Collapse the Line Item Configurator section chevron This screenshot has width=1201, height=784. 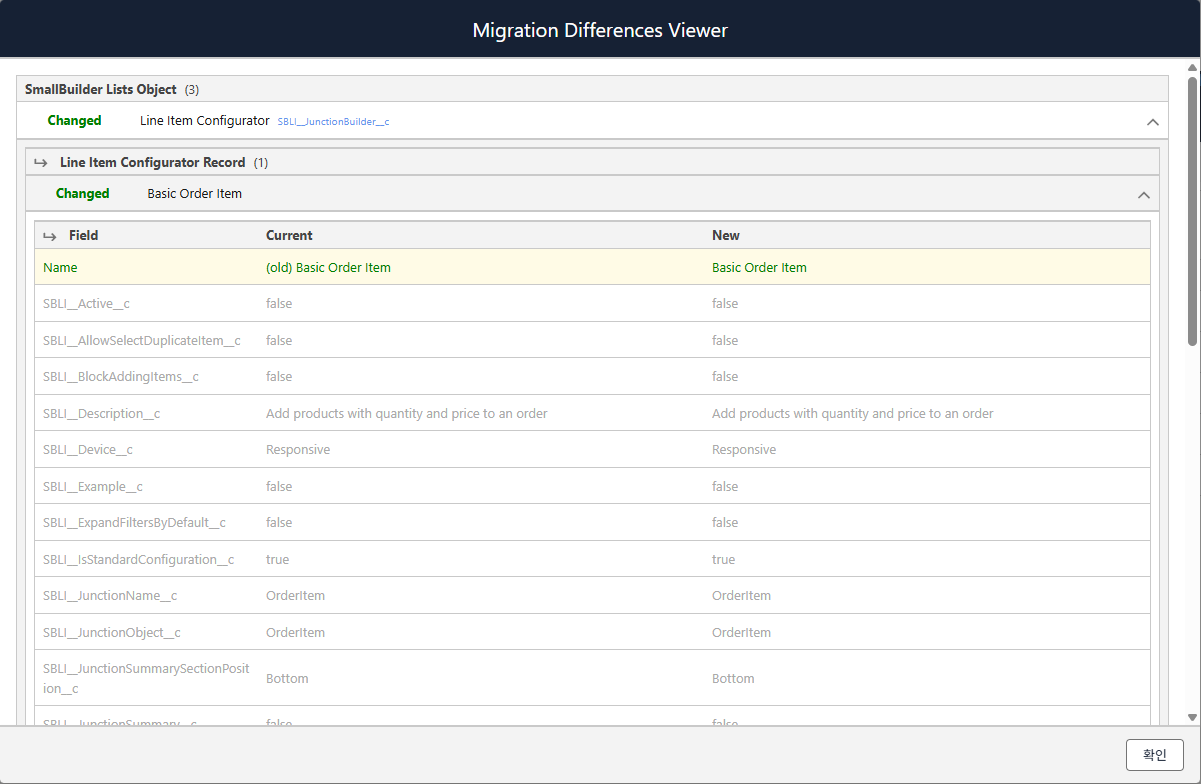coord(1152,122)
